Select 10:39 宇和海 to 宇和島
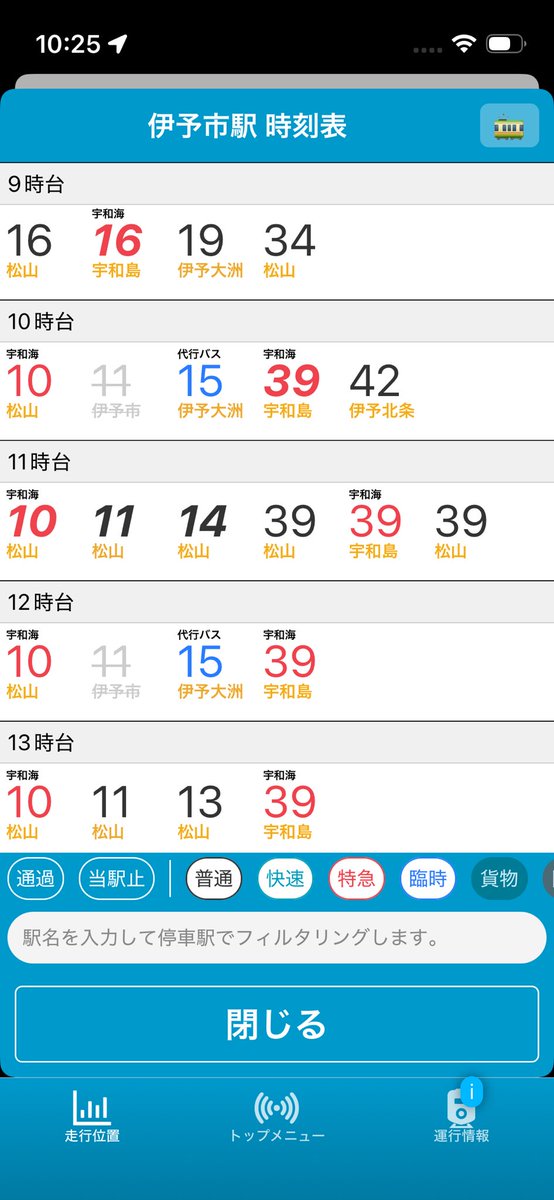This screenshot has width=554, height=1200. (290, 384)
